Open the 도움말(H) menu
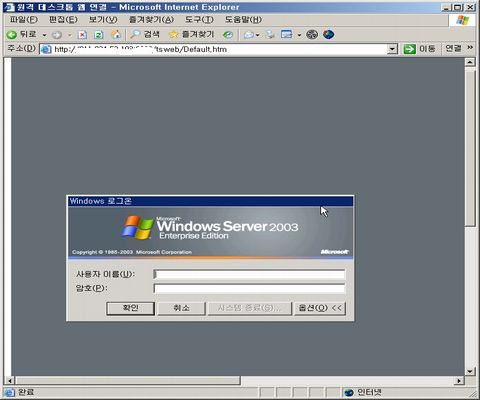Image resolution: width=480 pixels, height=400 pixels. coord(243,20)
